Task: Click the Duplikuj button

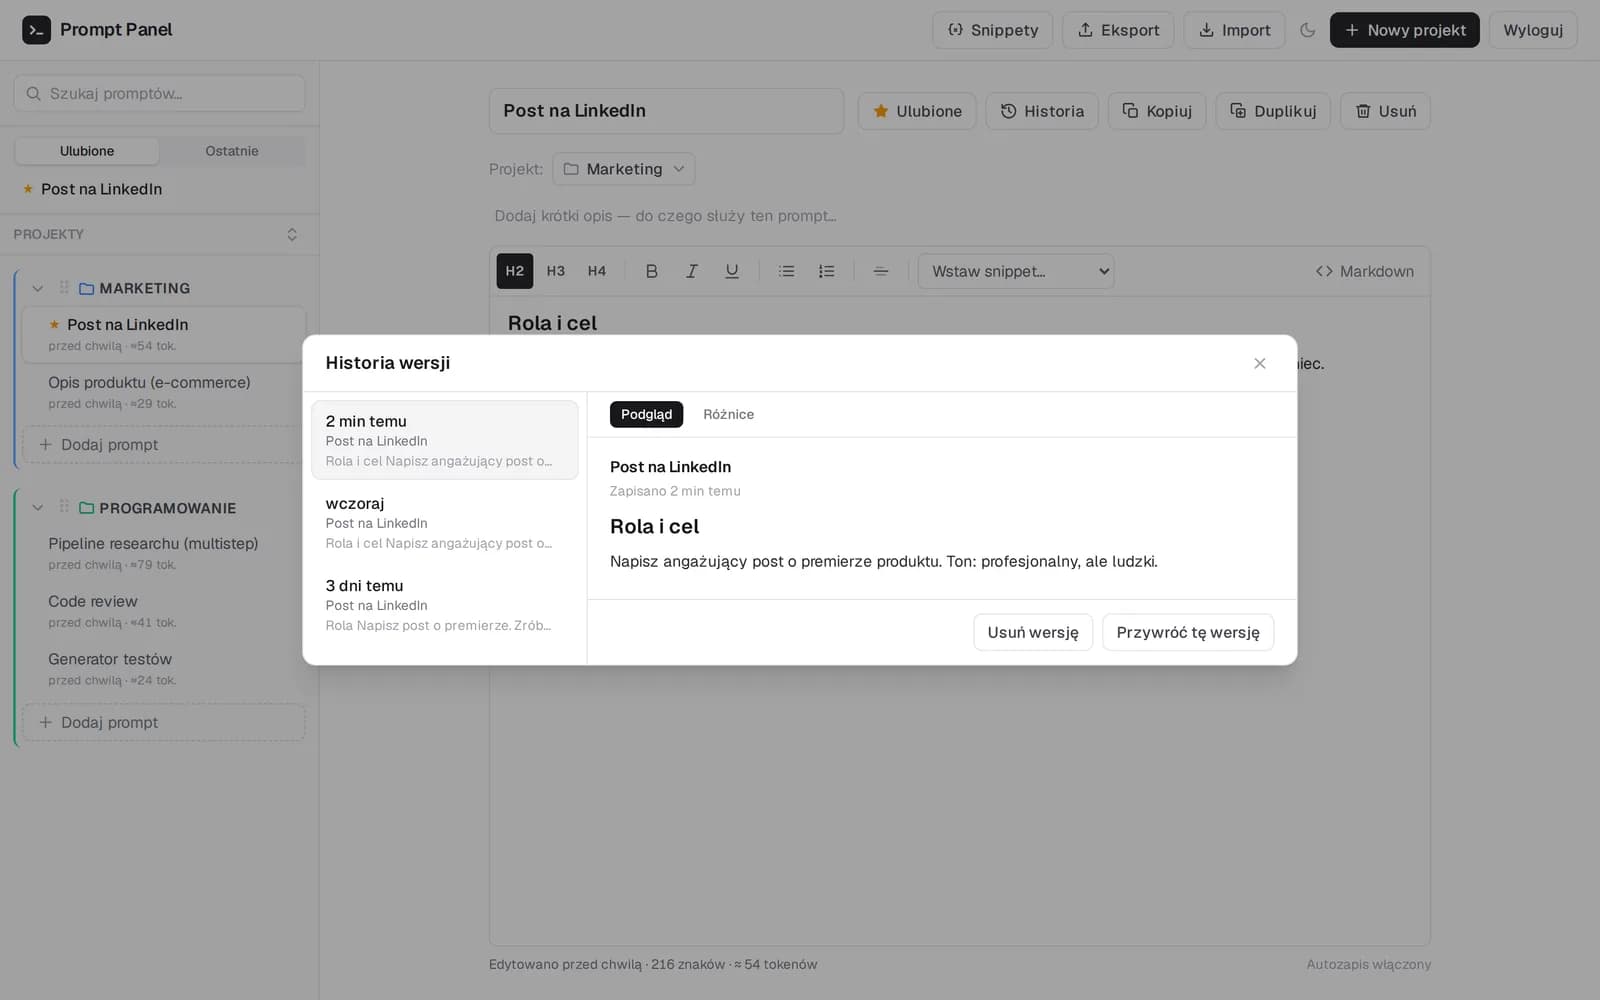Action: [1273, 111]
